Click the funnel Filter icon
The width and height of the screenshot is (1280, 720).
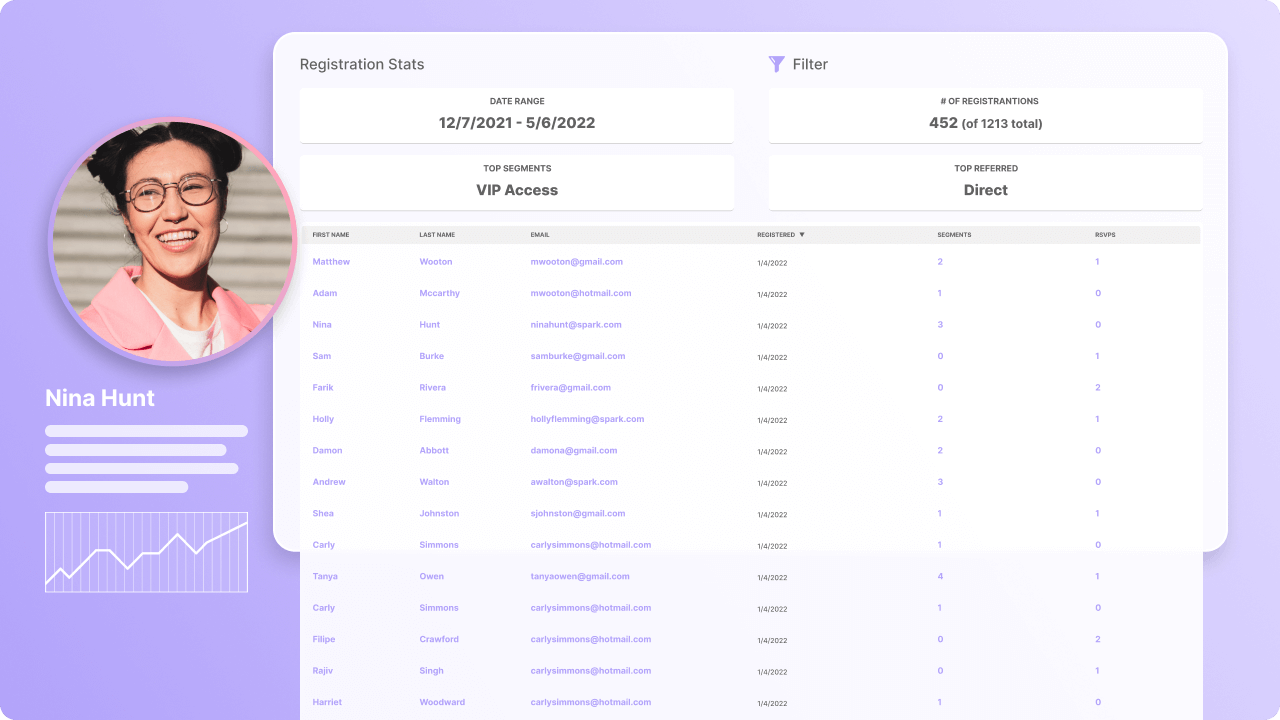coord(776,64)
